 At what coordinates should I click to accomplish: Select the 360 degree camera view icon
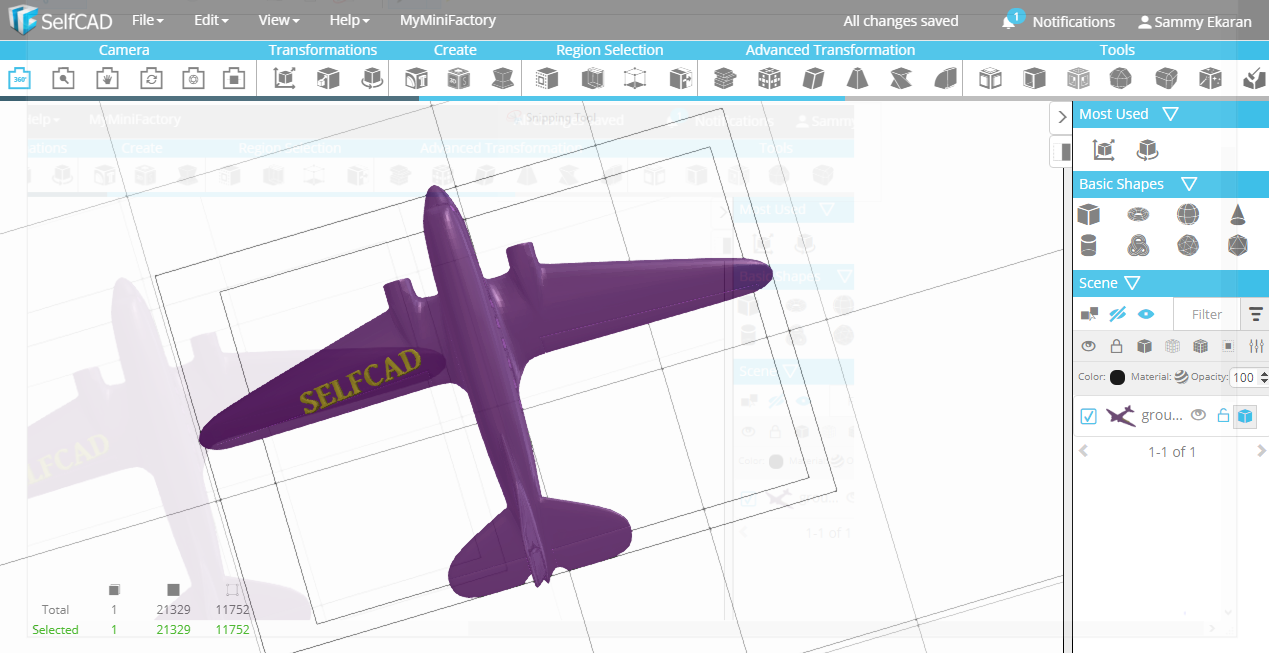[x=19, y=78]
